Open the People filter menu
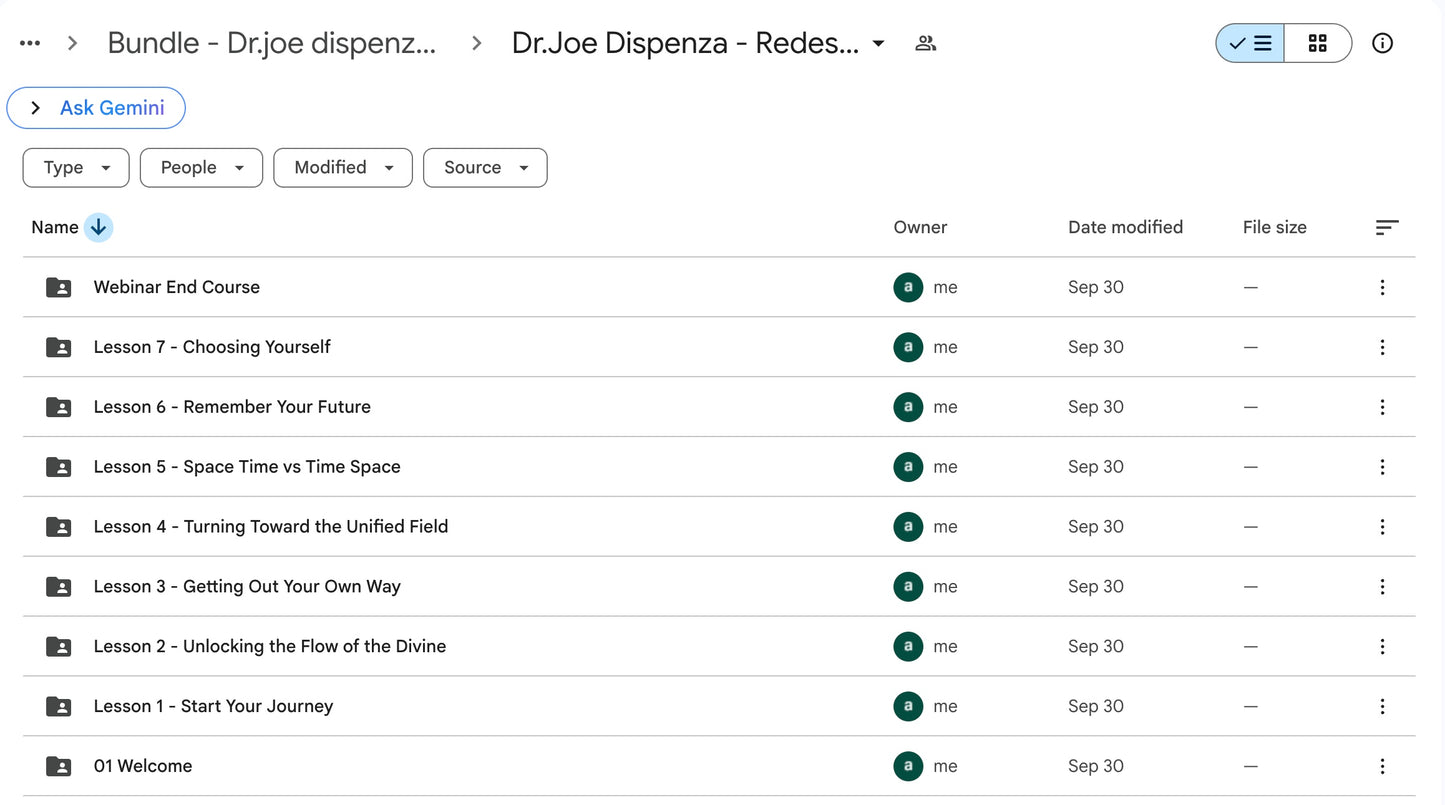1445x805 pixels. pyautogui.click(x=201, y=167)
